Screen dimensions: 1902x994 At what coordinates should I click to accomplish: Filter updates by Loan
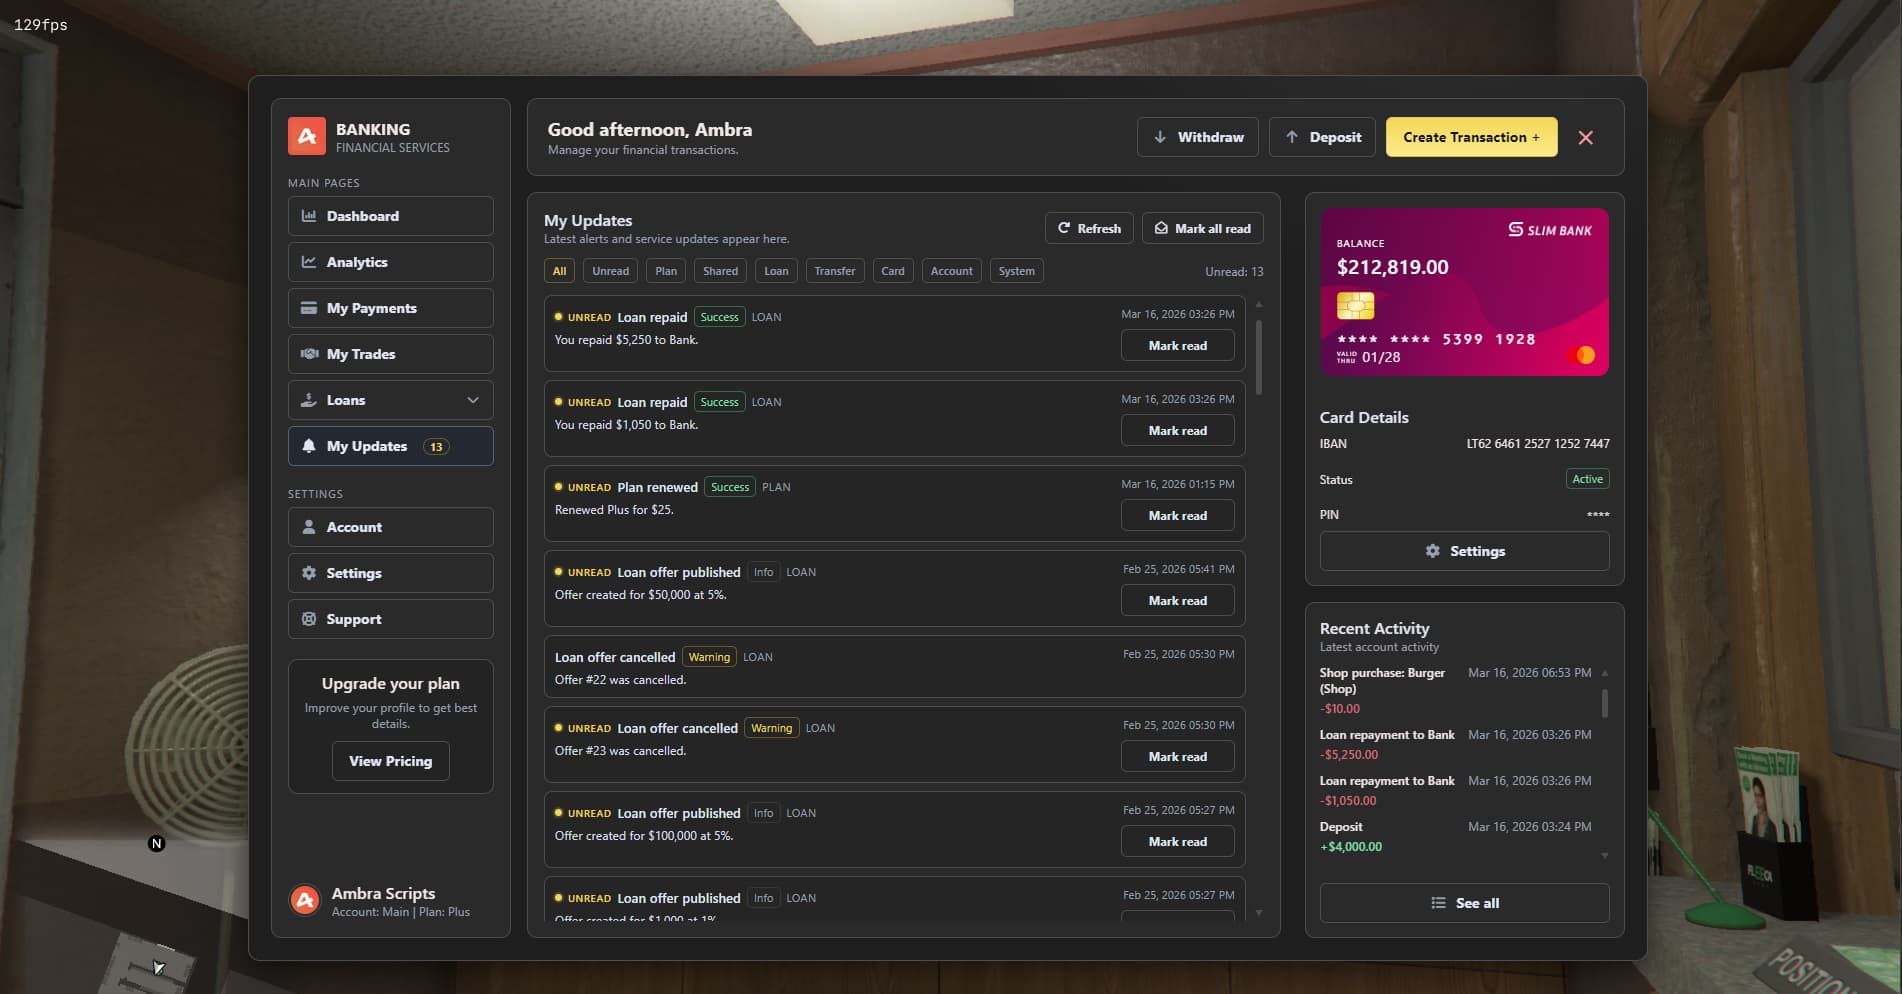click(776, 271)
